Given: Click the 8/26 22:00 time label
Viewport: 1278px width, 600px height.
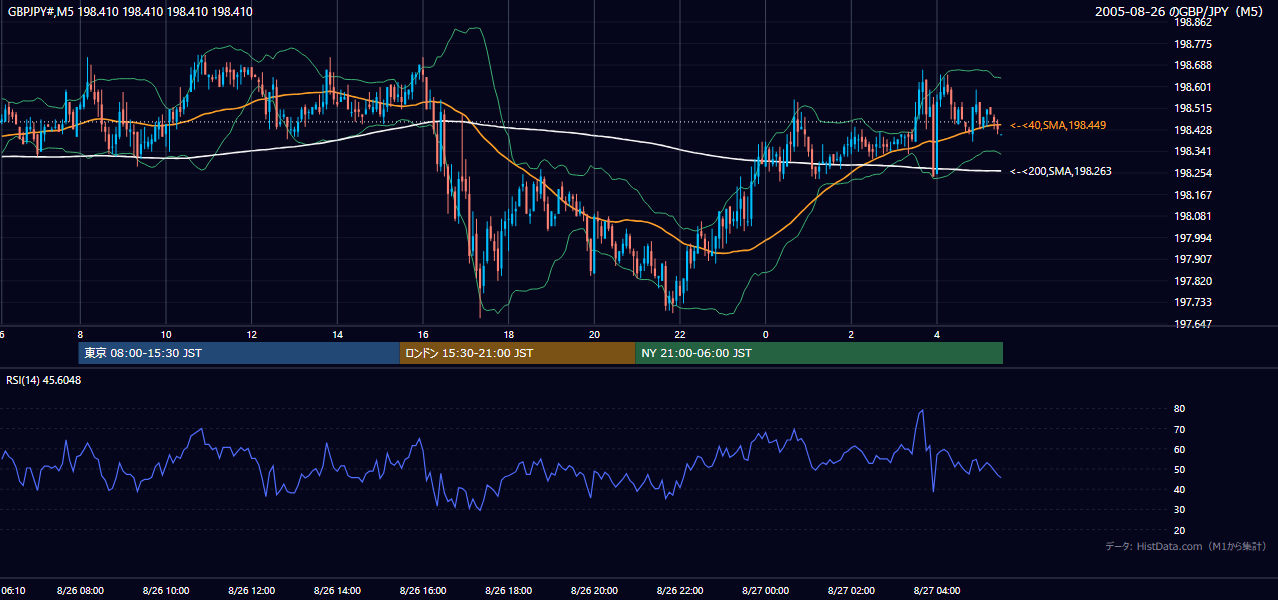Looking at the screenshot, I should tap(679, 590).
